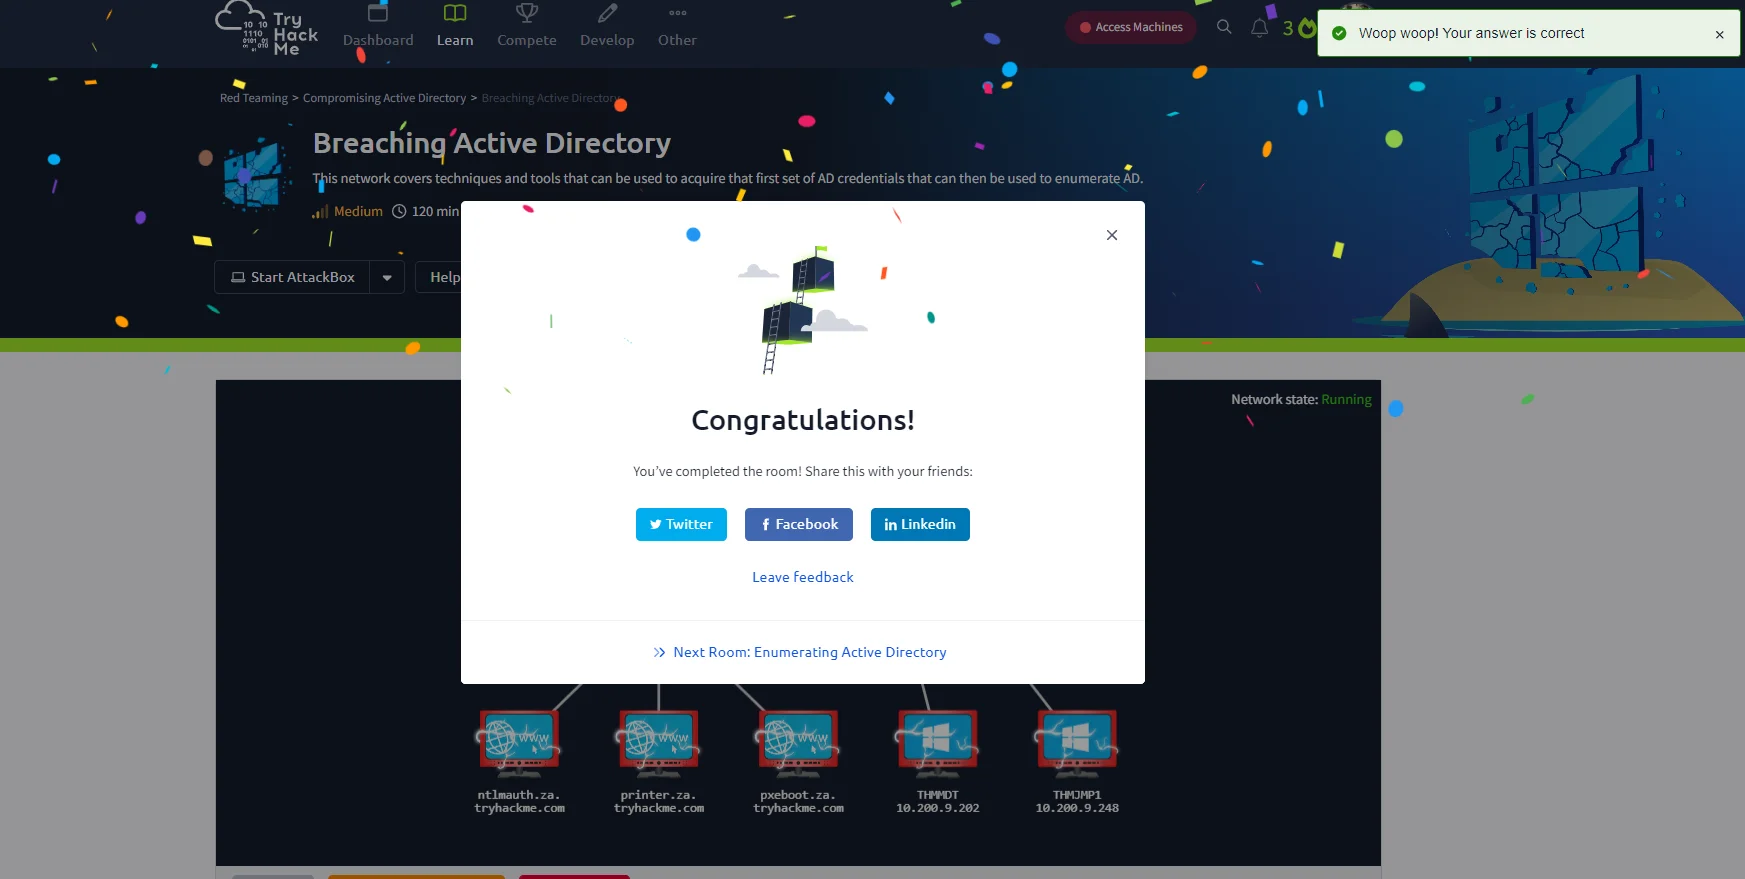1745x879 pixels.
Task: Open the notifications bell icon
Action: tap(1259, 28)
